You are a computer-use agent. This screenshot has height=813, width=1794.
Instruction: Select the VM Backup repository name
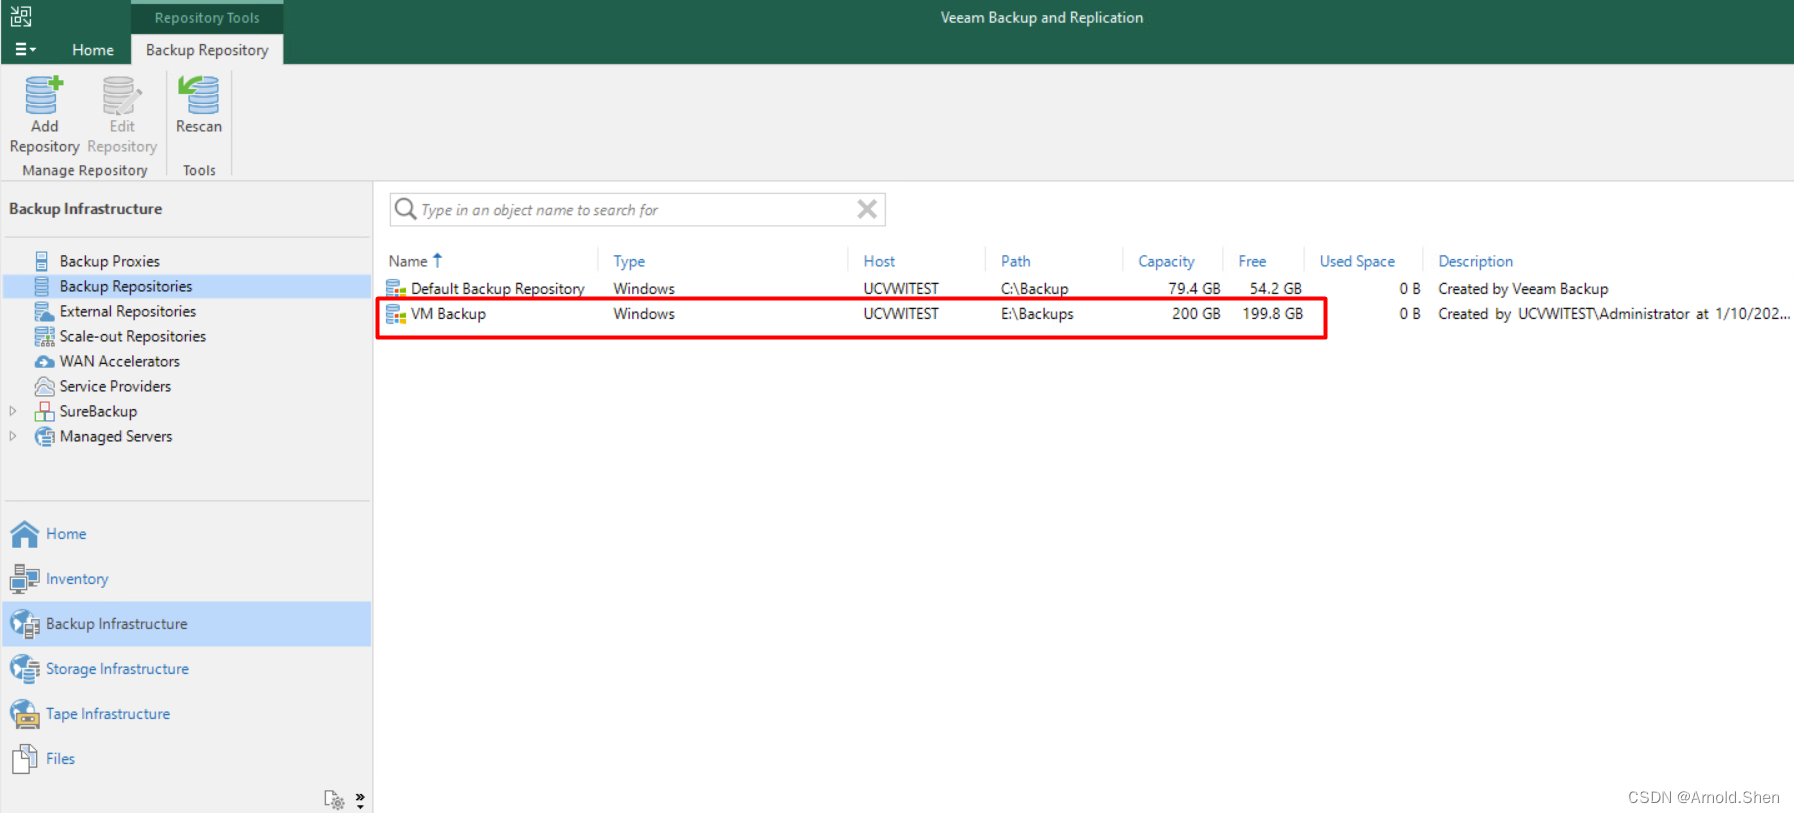click(448, 314)
